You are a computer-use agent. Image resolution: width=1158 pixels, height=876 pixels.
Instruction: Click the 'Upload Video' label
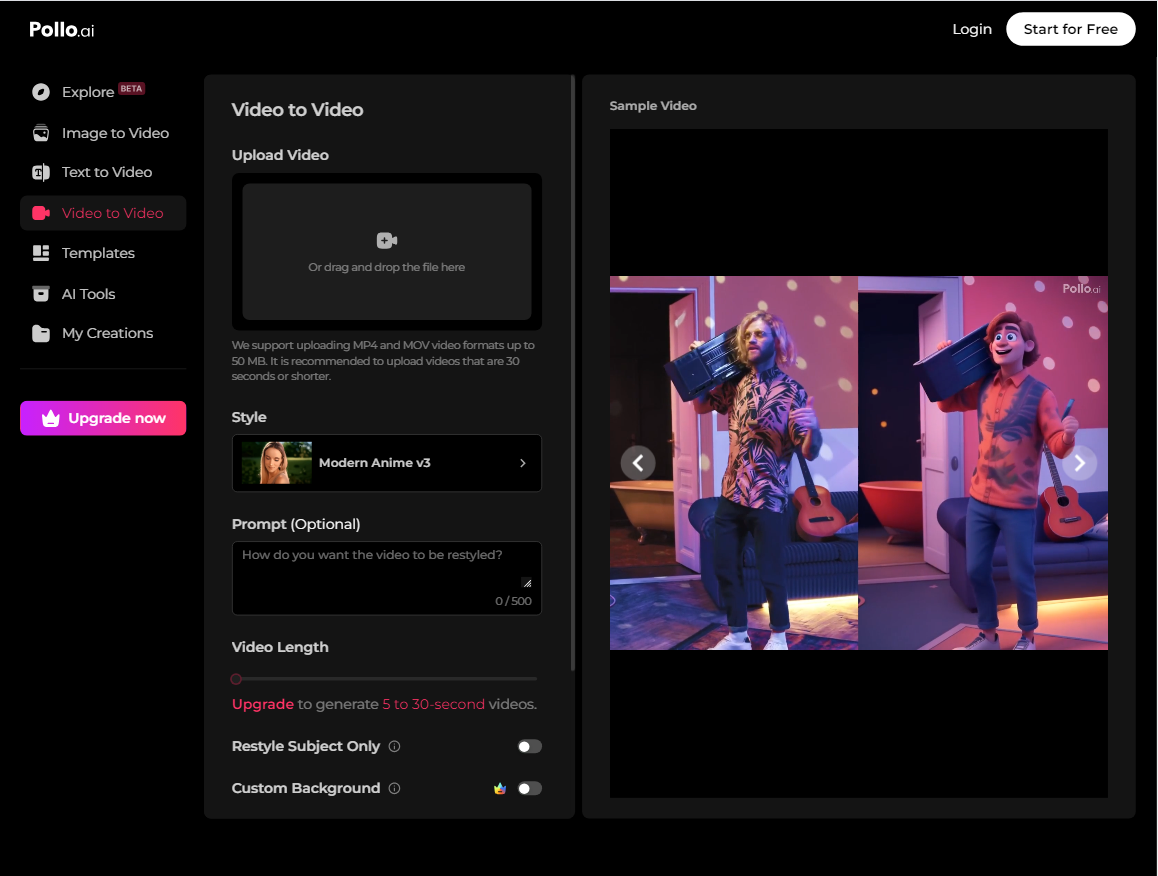281,155
